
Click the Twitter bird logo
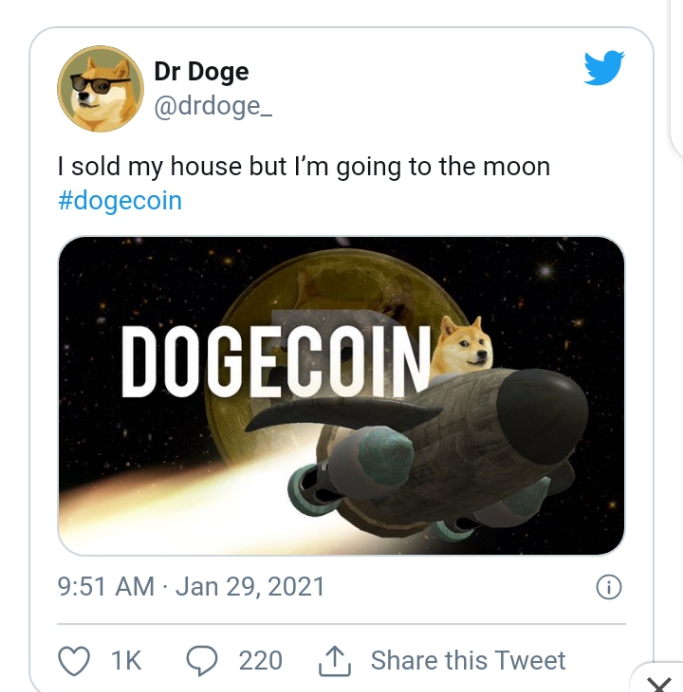coord(604,69)
